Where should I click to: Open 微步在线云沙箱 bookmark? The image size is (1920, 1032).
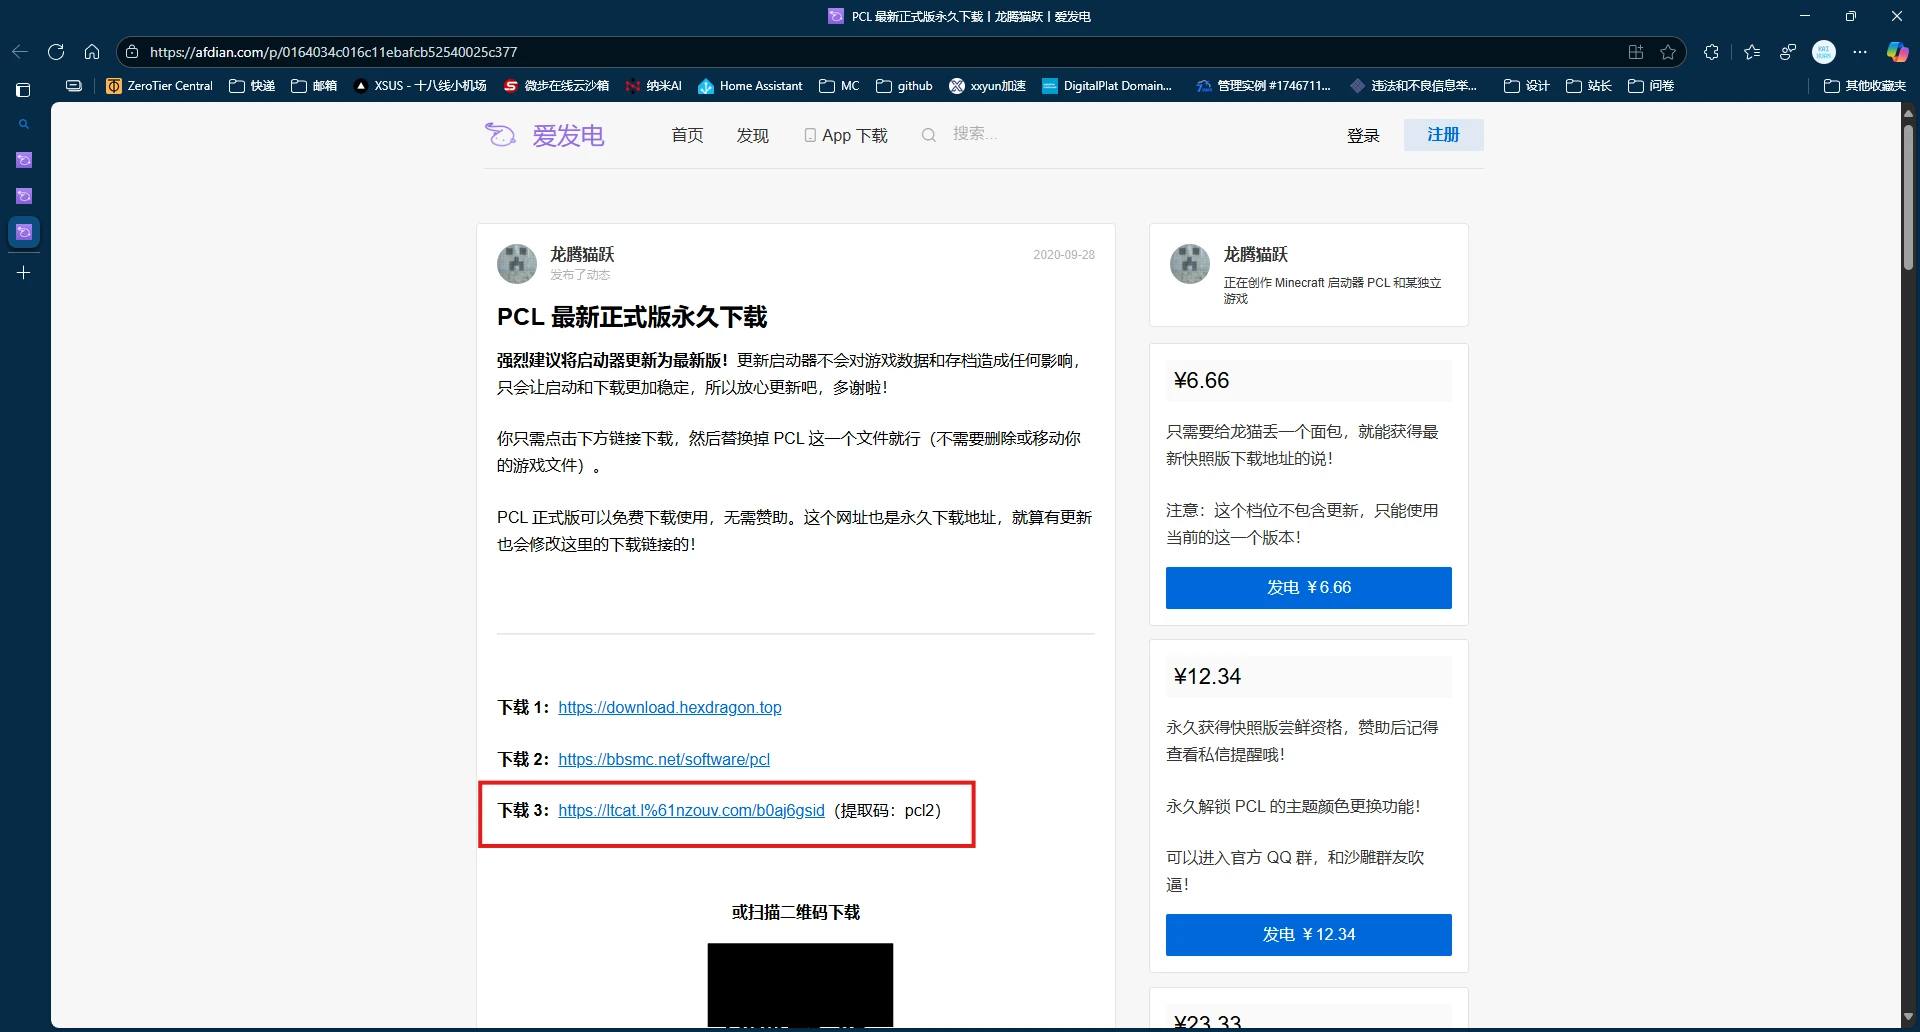tap(556, 86)
